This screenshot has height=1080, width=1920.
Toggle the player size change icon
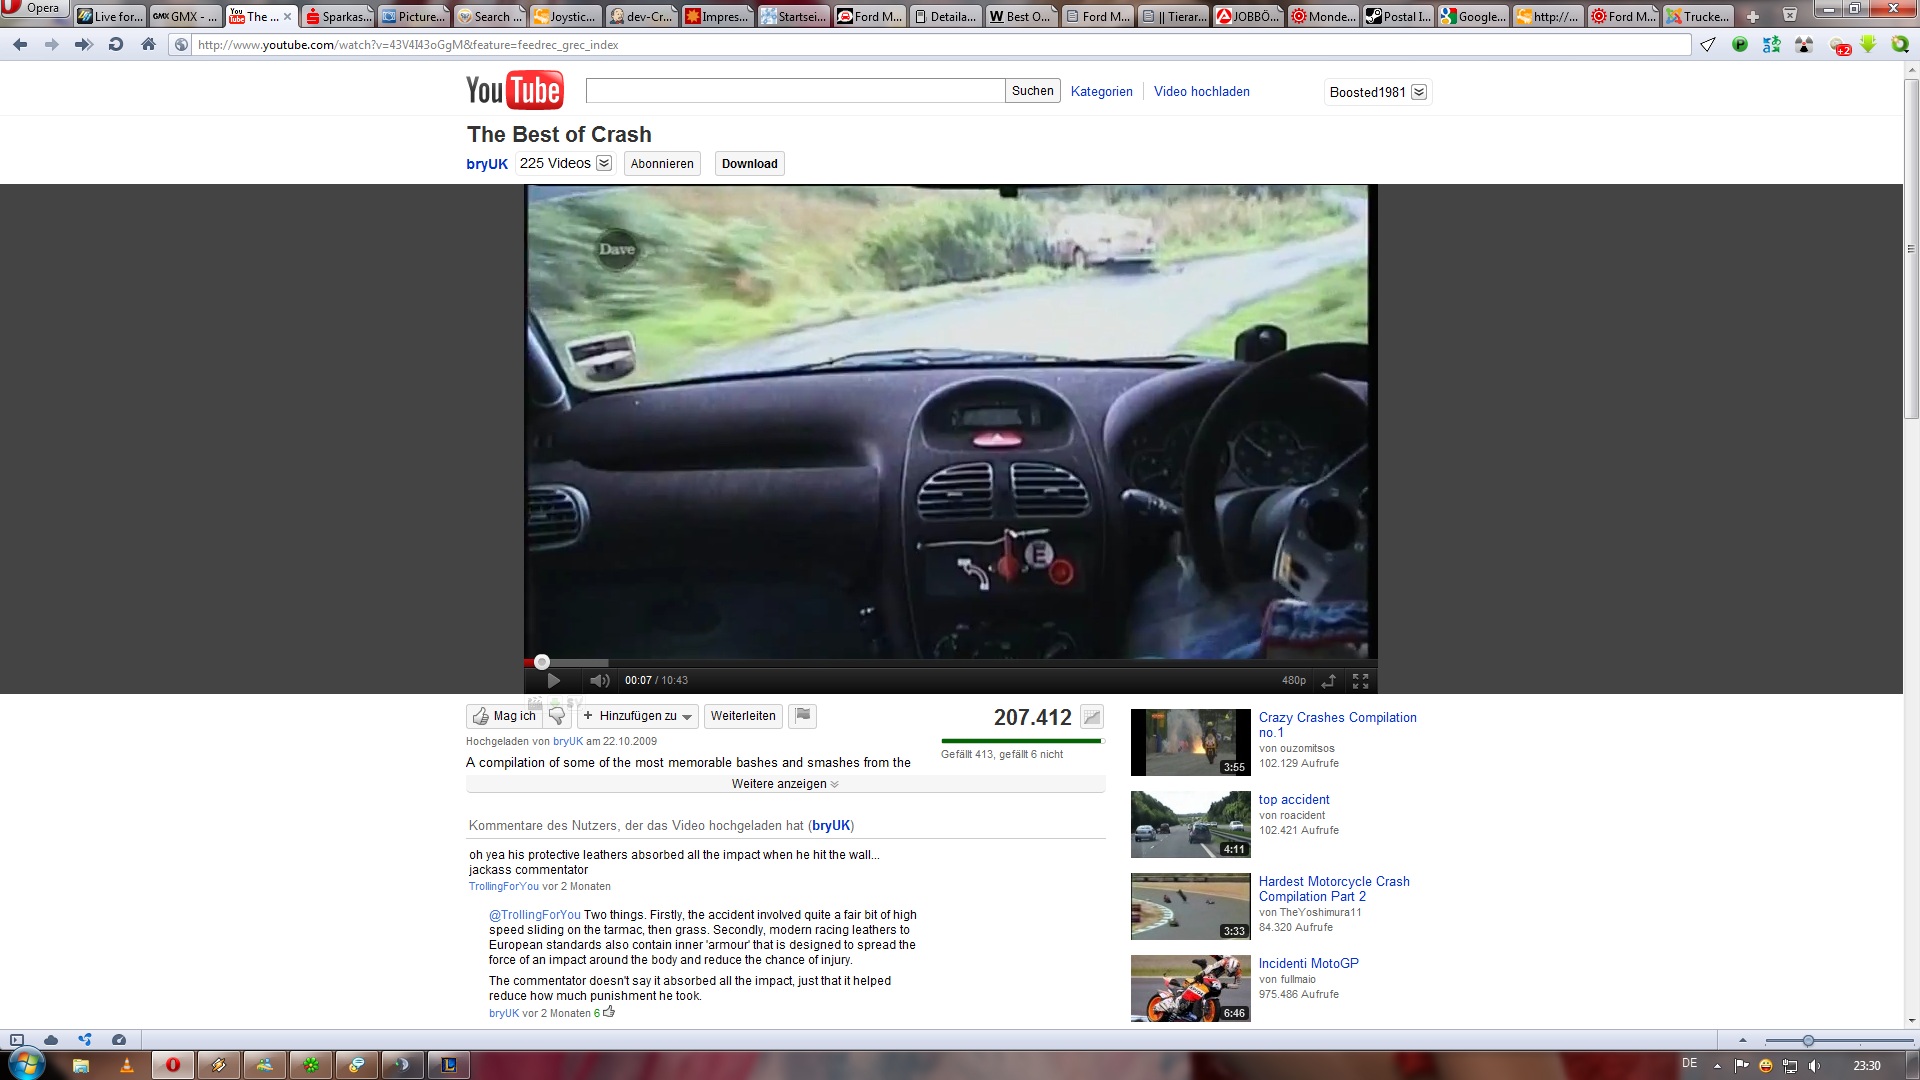click(x=1328, y=681)
